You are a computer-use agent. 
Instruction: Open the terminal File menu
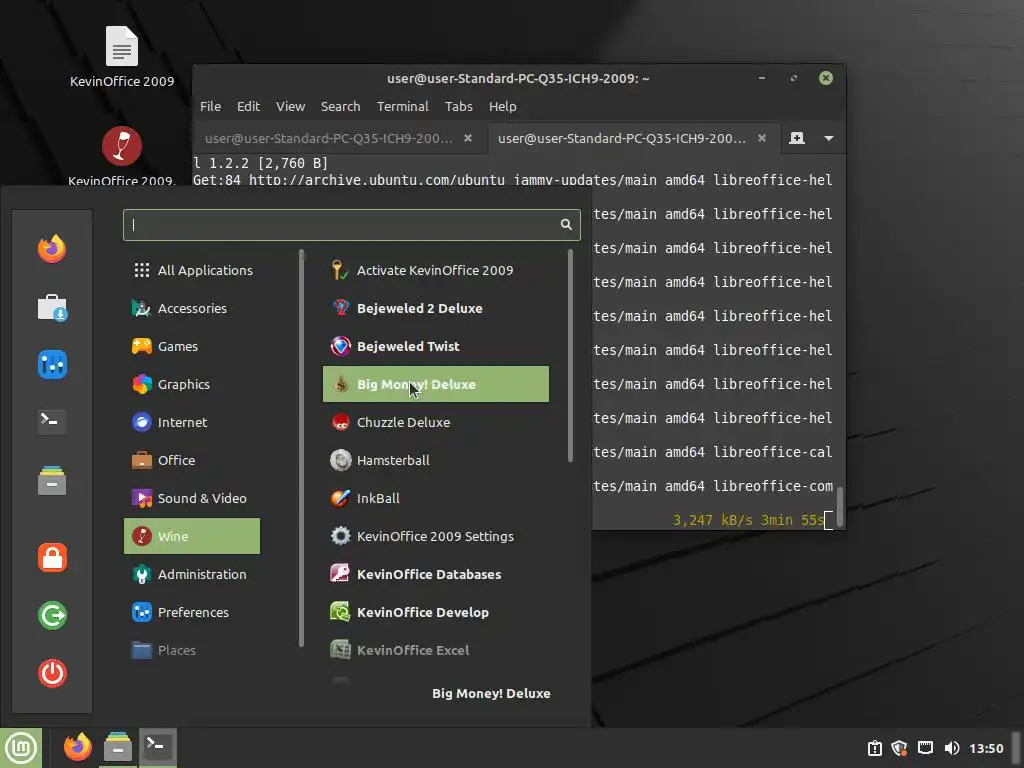point(210,106)
